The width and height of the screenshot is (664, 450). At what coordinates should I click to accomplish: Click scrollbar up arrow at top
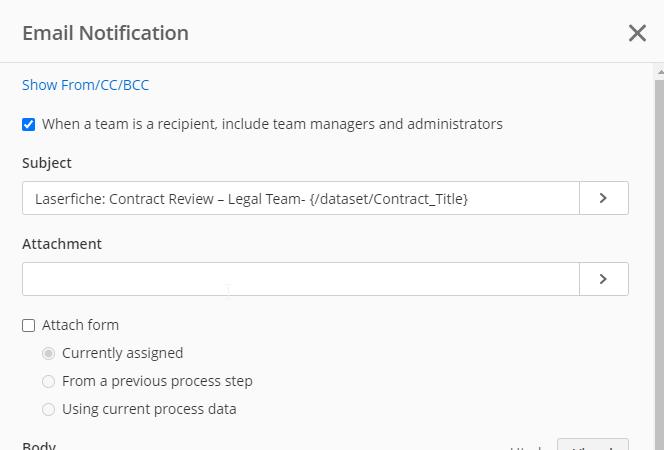coord(660,72)
